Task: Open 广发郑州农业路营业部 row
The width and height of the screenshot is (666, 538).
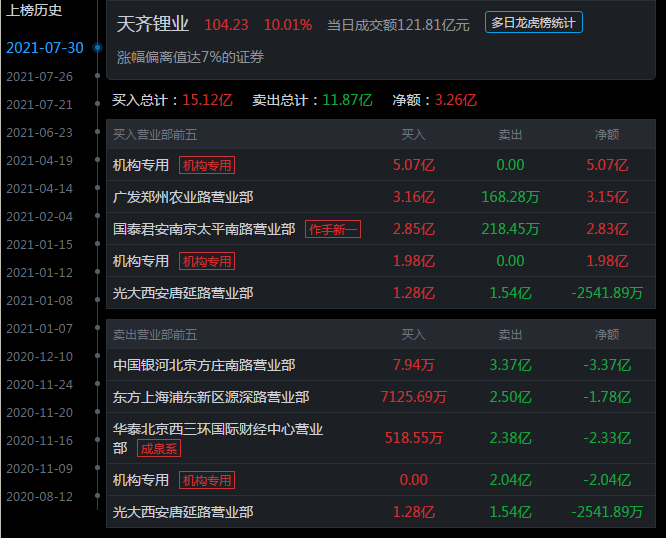Action: pyautogui.click(x=381, y=197)
